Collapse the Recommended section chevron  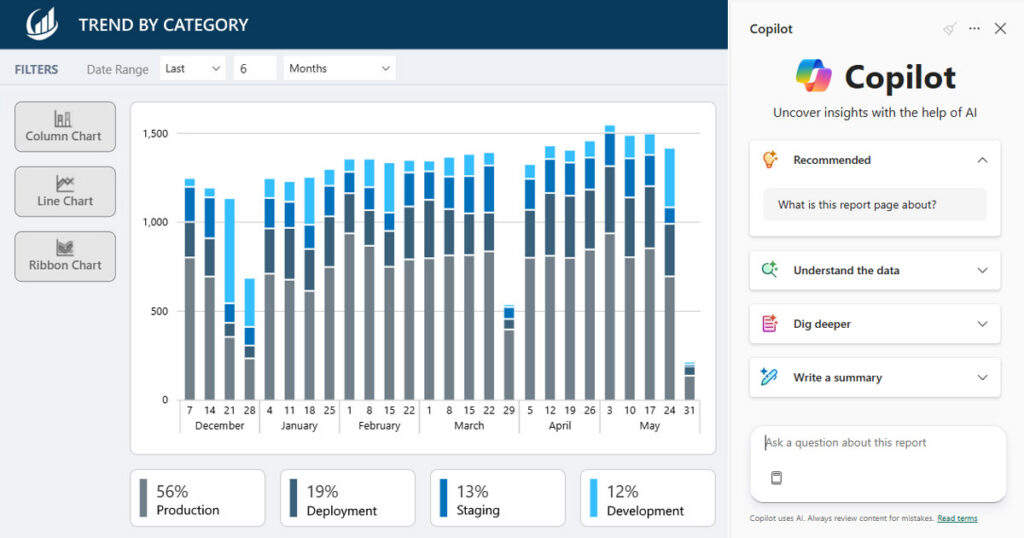pyautogui.click(x=982, y=160)
